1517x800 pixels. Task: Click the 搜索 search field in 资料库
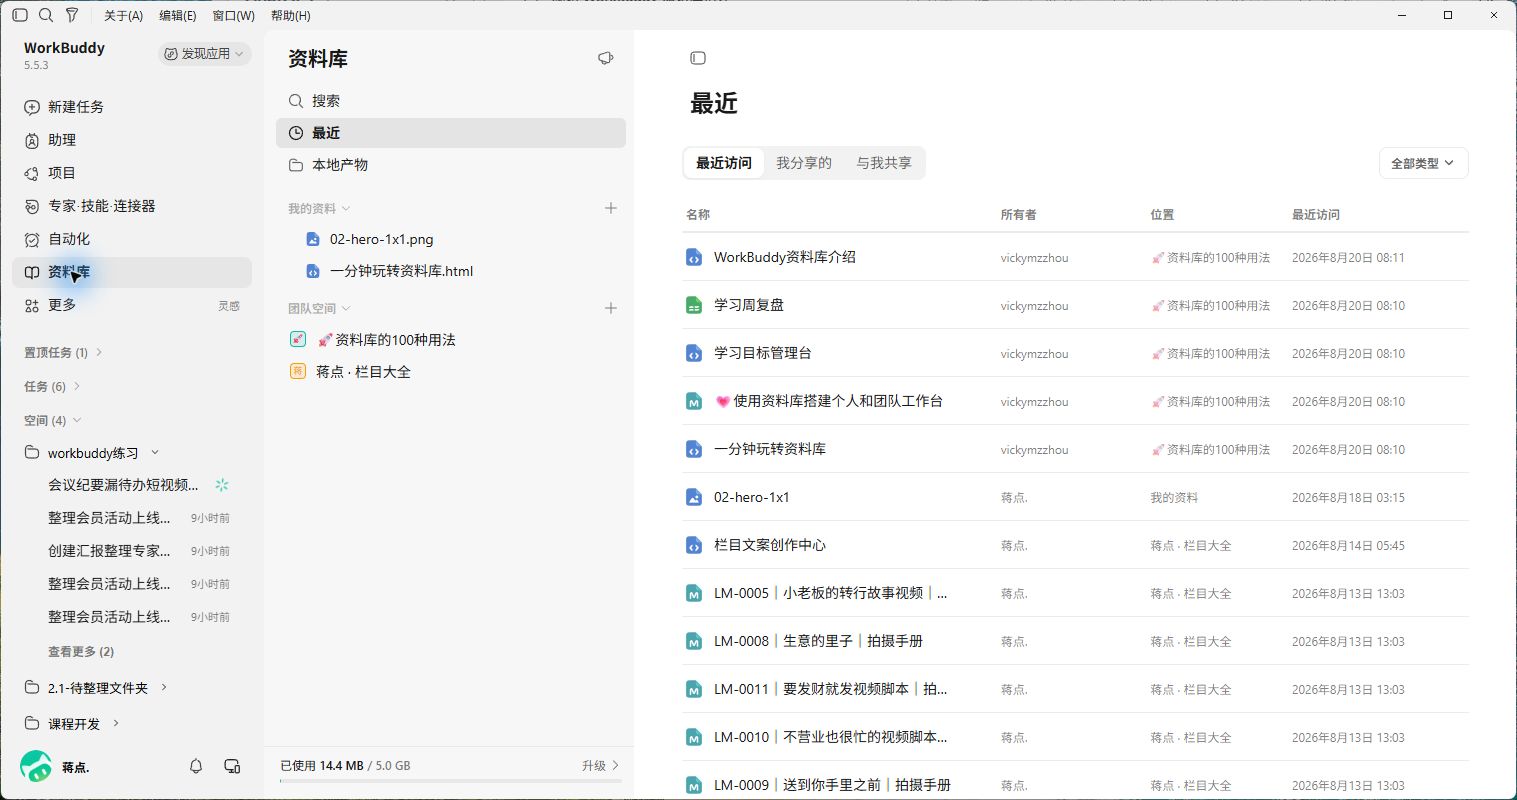(451, 101)
